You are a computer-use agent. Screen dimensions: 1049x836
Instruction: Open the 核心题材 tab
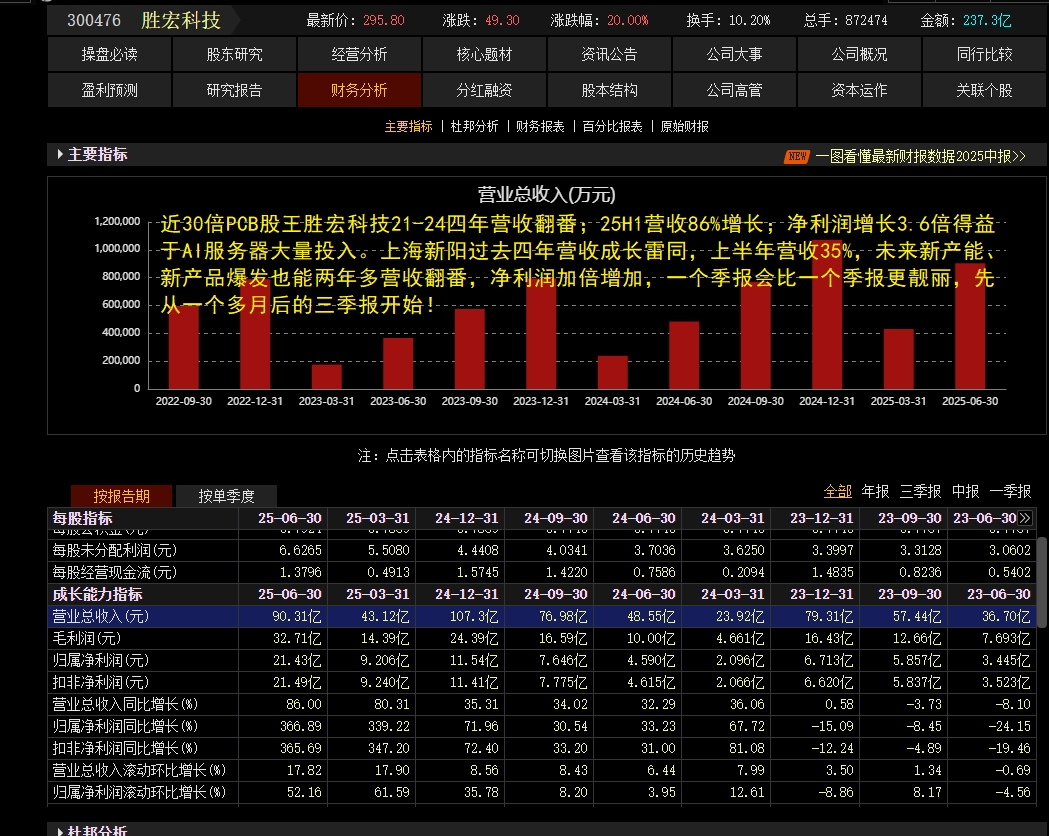tap(484, 55)
